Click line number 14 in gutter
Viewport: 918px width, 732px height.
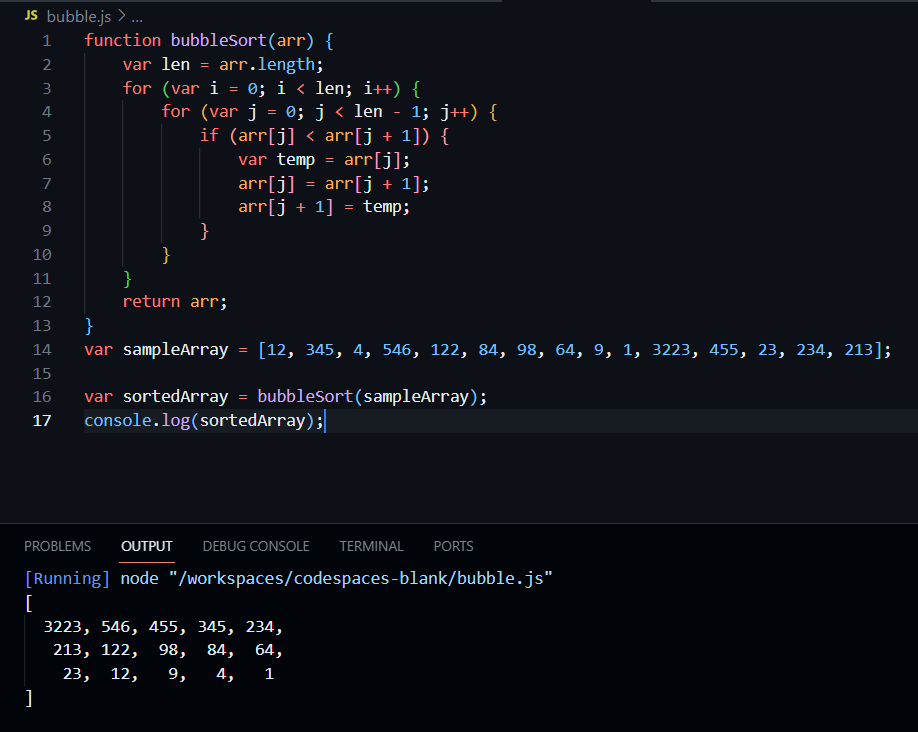pos(42,350)
